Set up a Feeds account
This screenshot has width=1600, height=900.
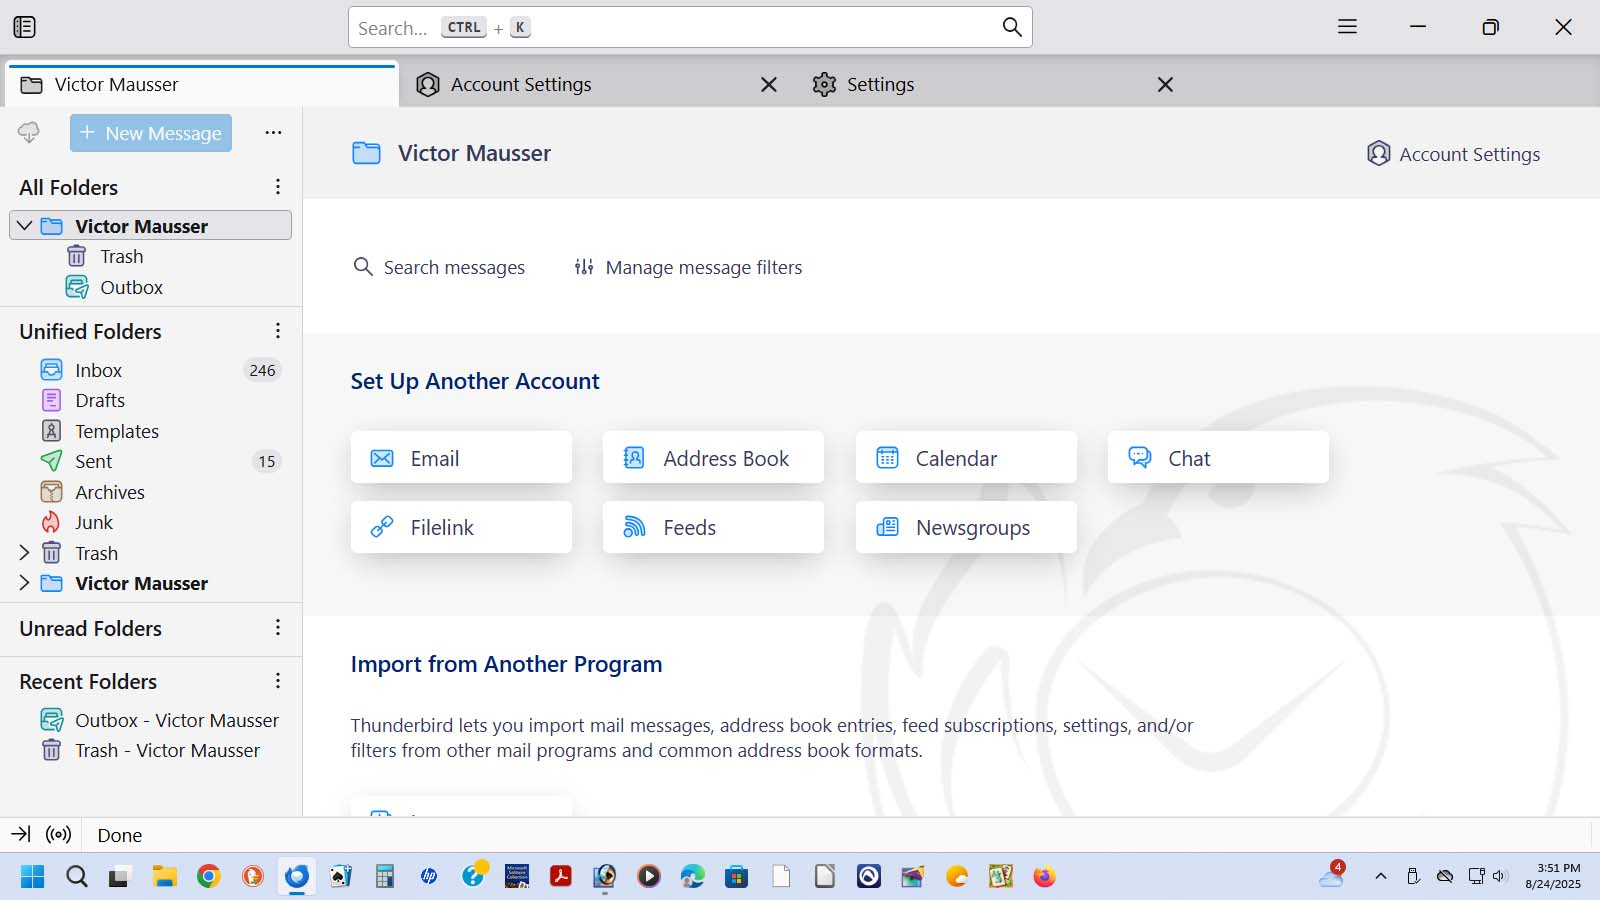[713, 527]
